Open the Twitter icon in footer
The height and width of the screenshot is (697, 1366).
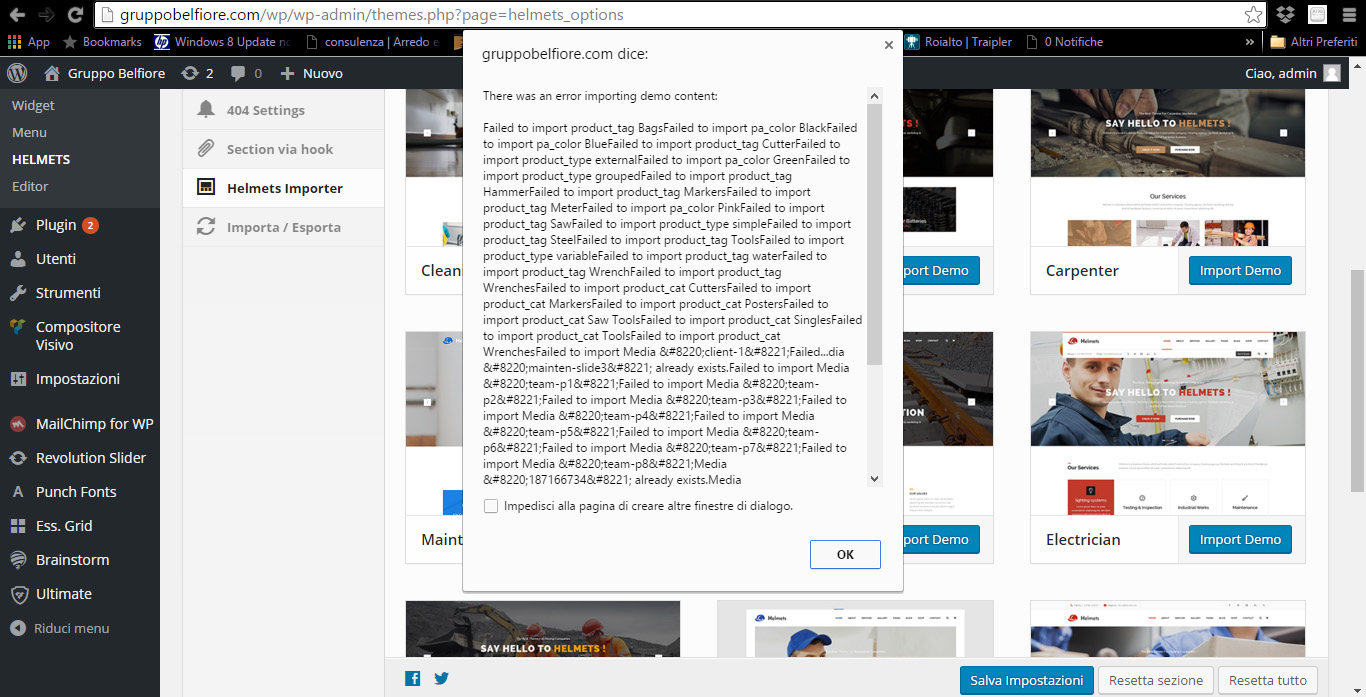pyautogui.click(x=441, y=679)
